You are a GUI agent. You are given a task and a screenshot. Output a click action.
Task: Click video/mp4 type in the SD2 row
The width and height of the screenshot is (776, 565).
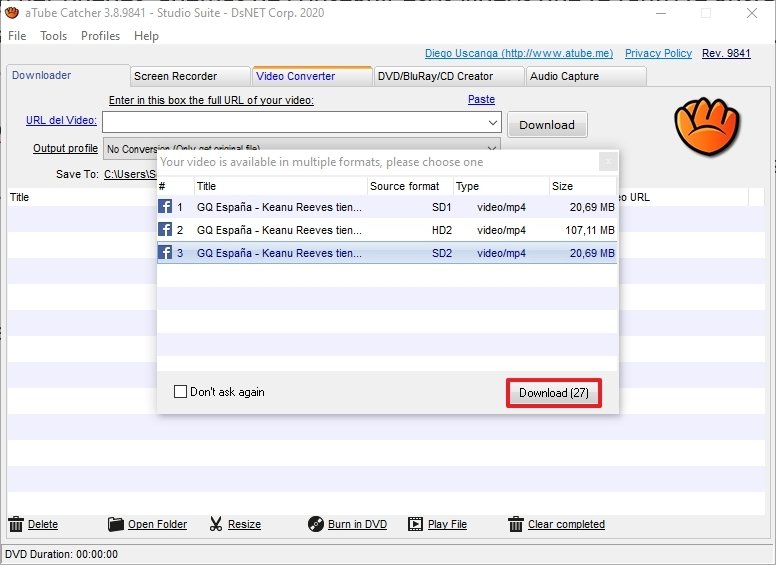point(501,253)
